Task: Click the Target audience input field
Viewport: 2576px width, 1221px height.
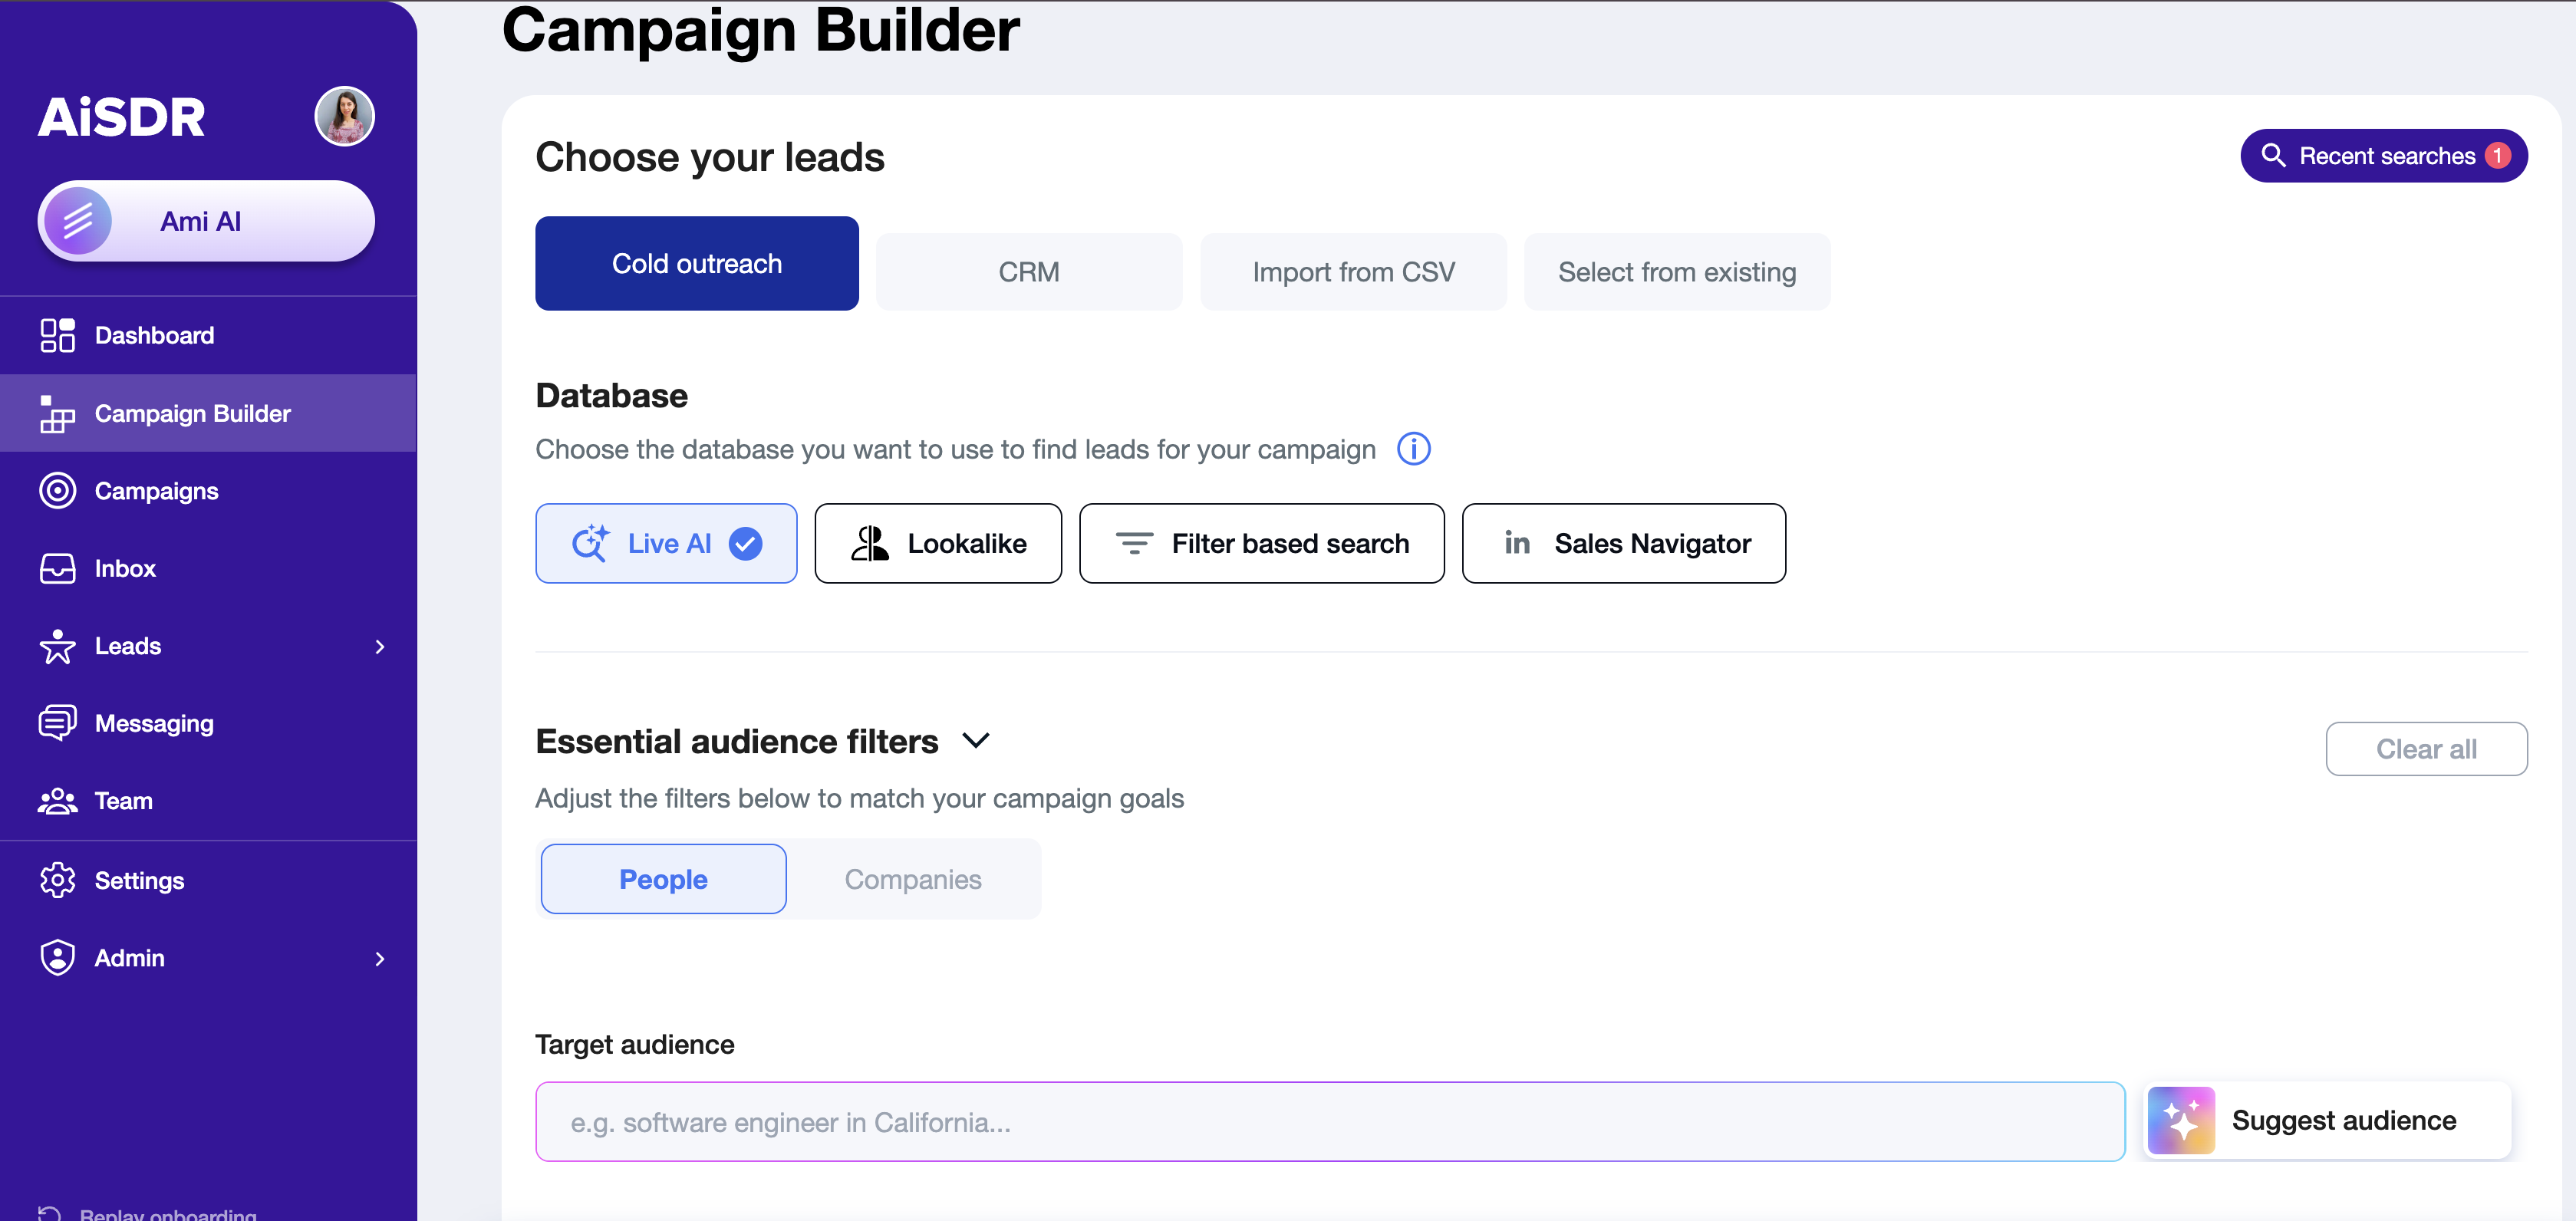Action: point(1330,1122)
